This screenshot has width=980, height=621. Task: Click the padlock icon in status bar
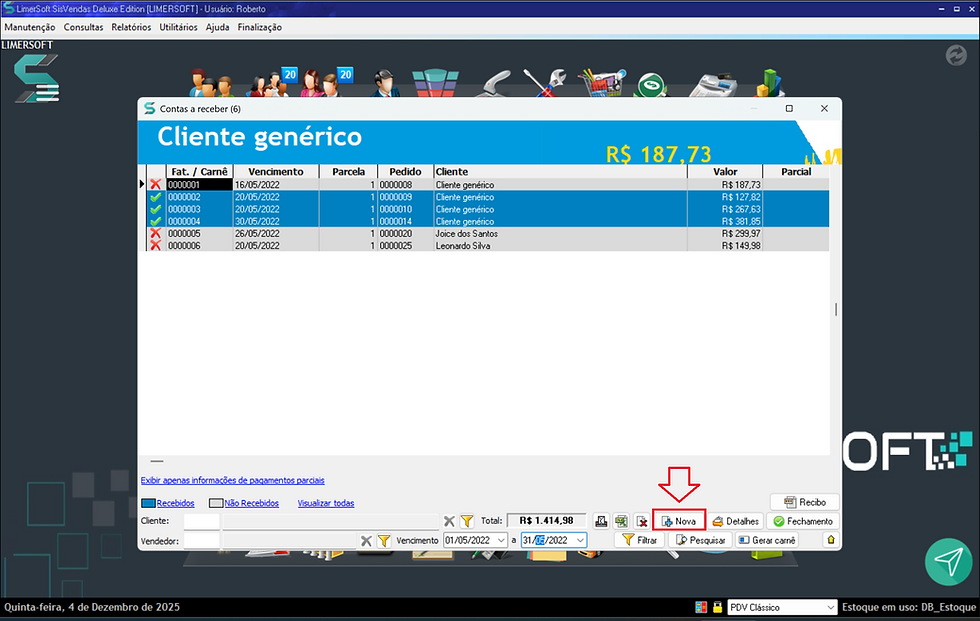718,607
